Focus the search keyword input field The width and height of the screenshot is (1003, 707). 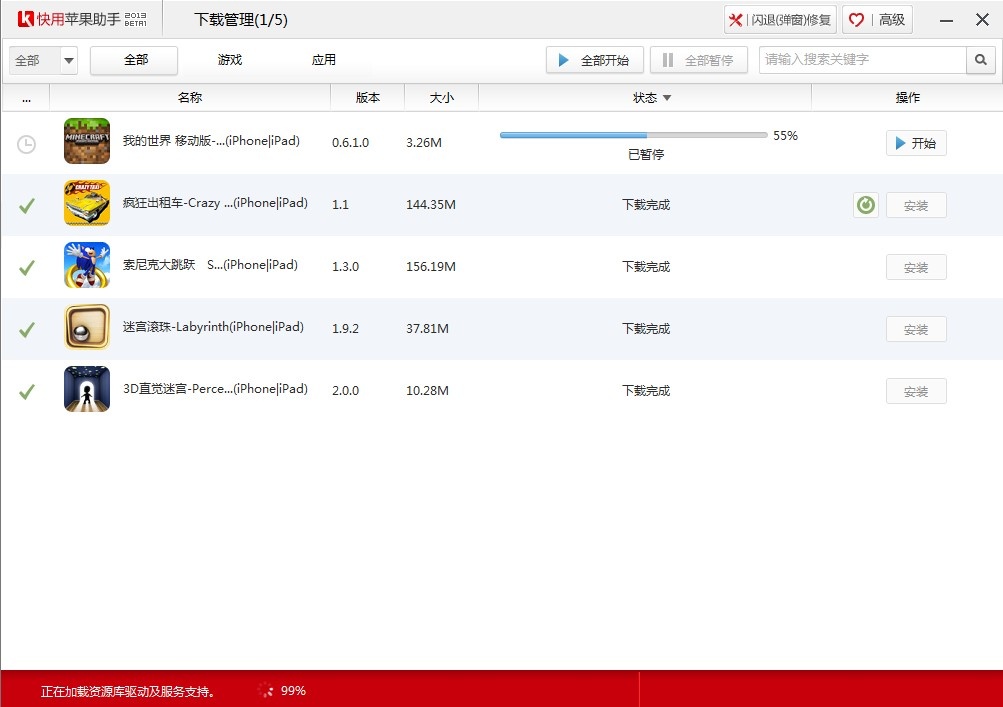(x=862, y=60)
